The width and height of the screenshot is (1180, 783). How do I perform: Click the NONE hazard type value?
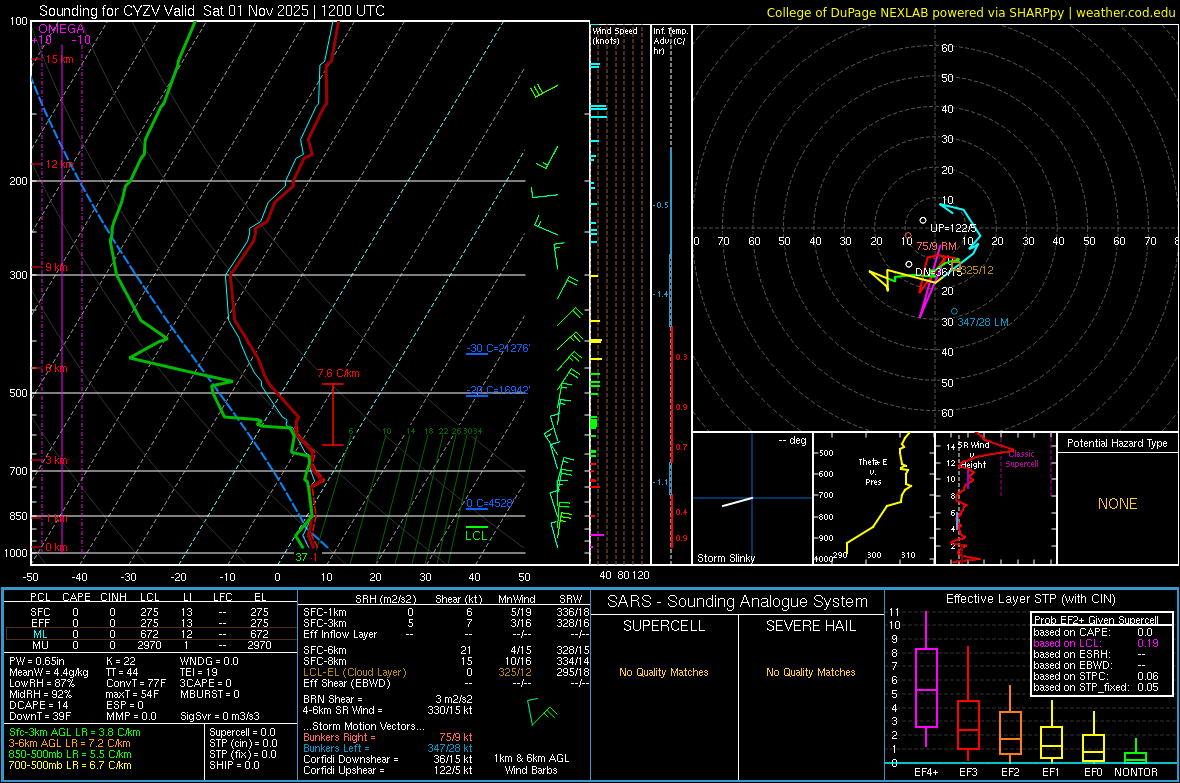point(1117,504)
